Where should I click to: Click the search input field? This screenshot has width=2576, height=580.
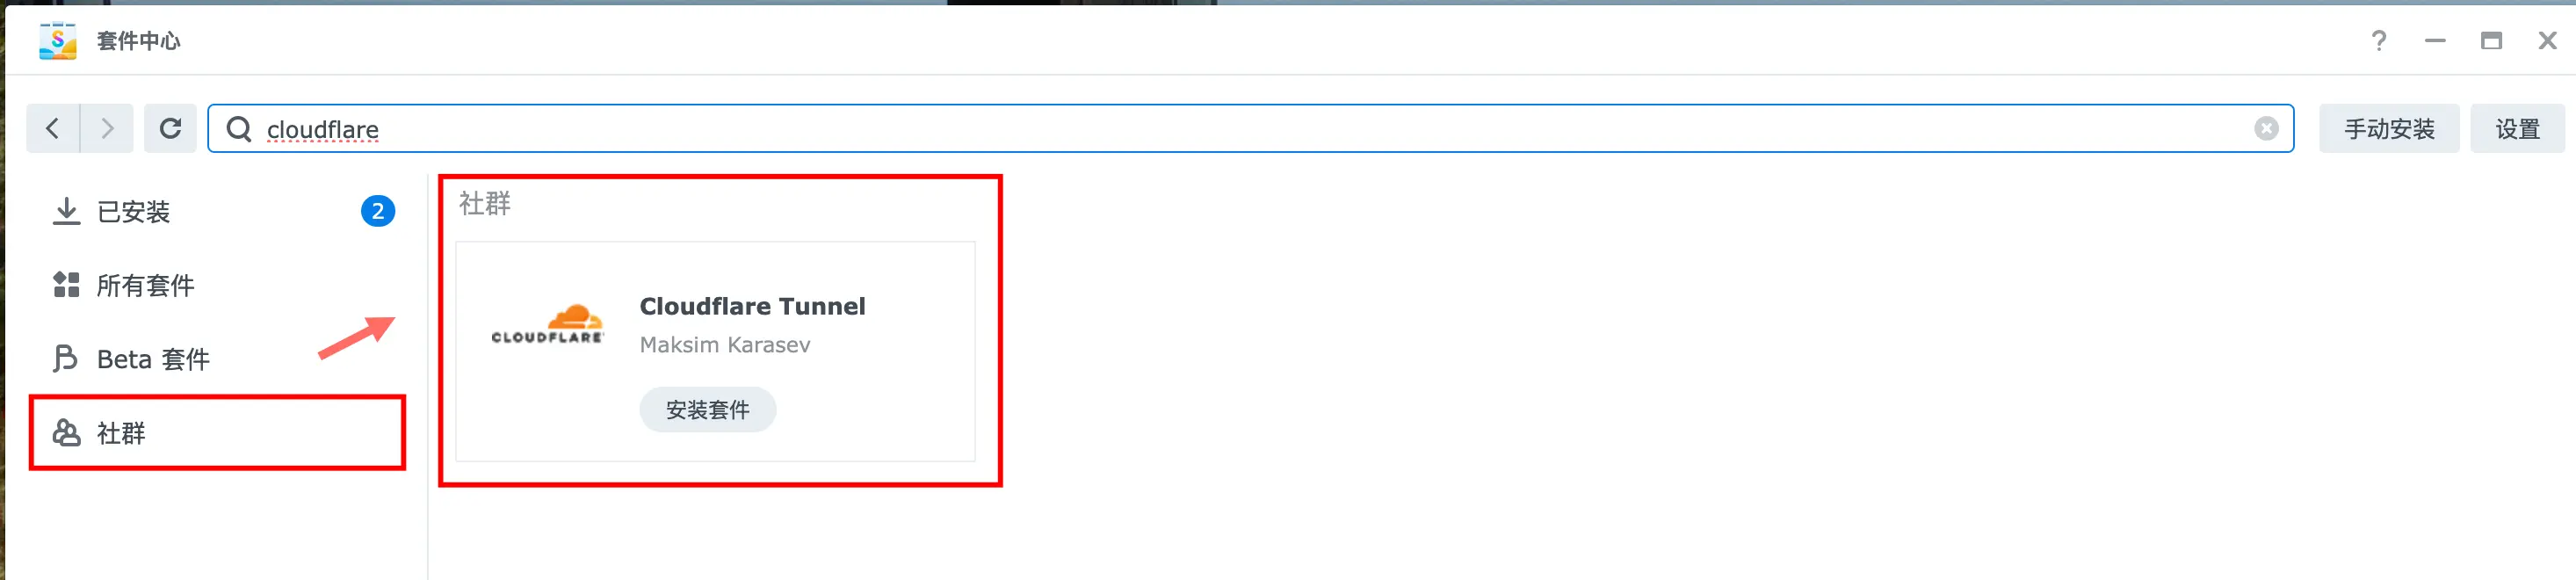pyautogui.click(x=1250, y=129)
